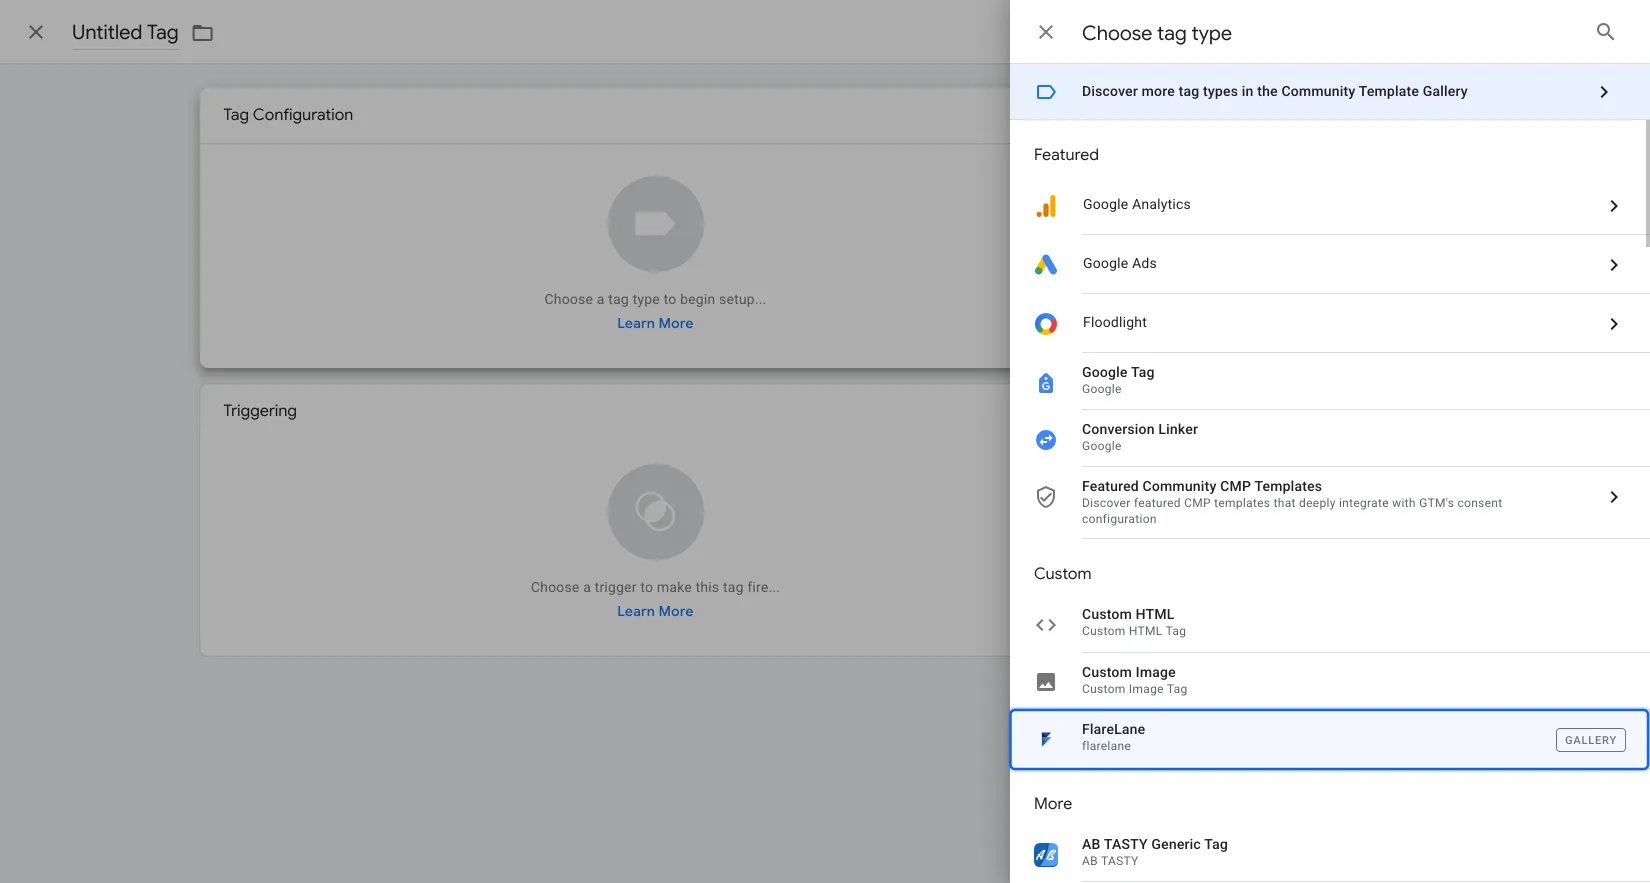Click the Custom Image picture icon
The height and width of the screenshot is (883, 1650).
coord(1046,682)
